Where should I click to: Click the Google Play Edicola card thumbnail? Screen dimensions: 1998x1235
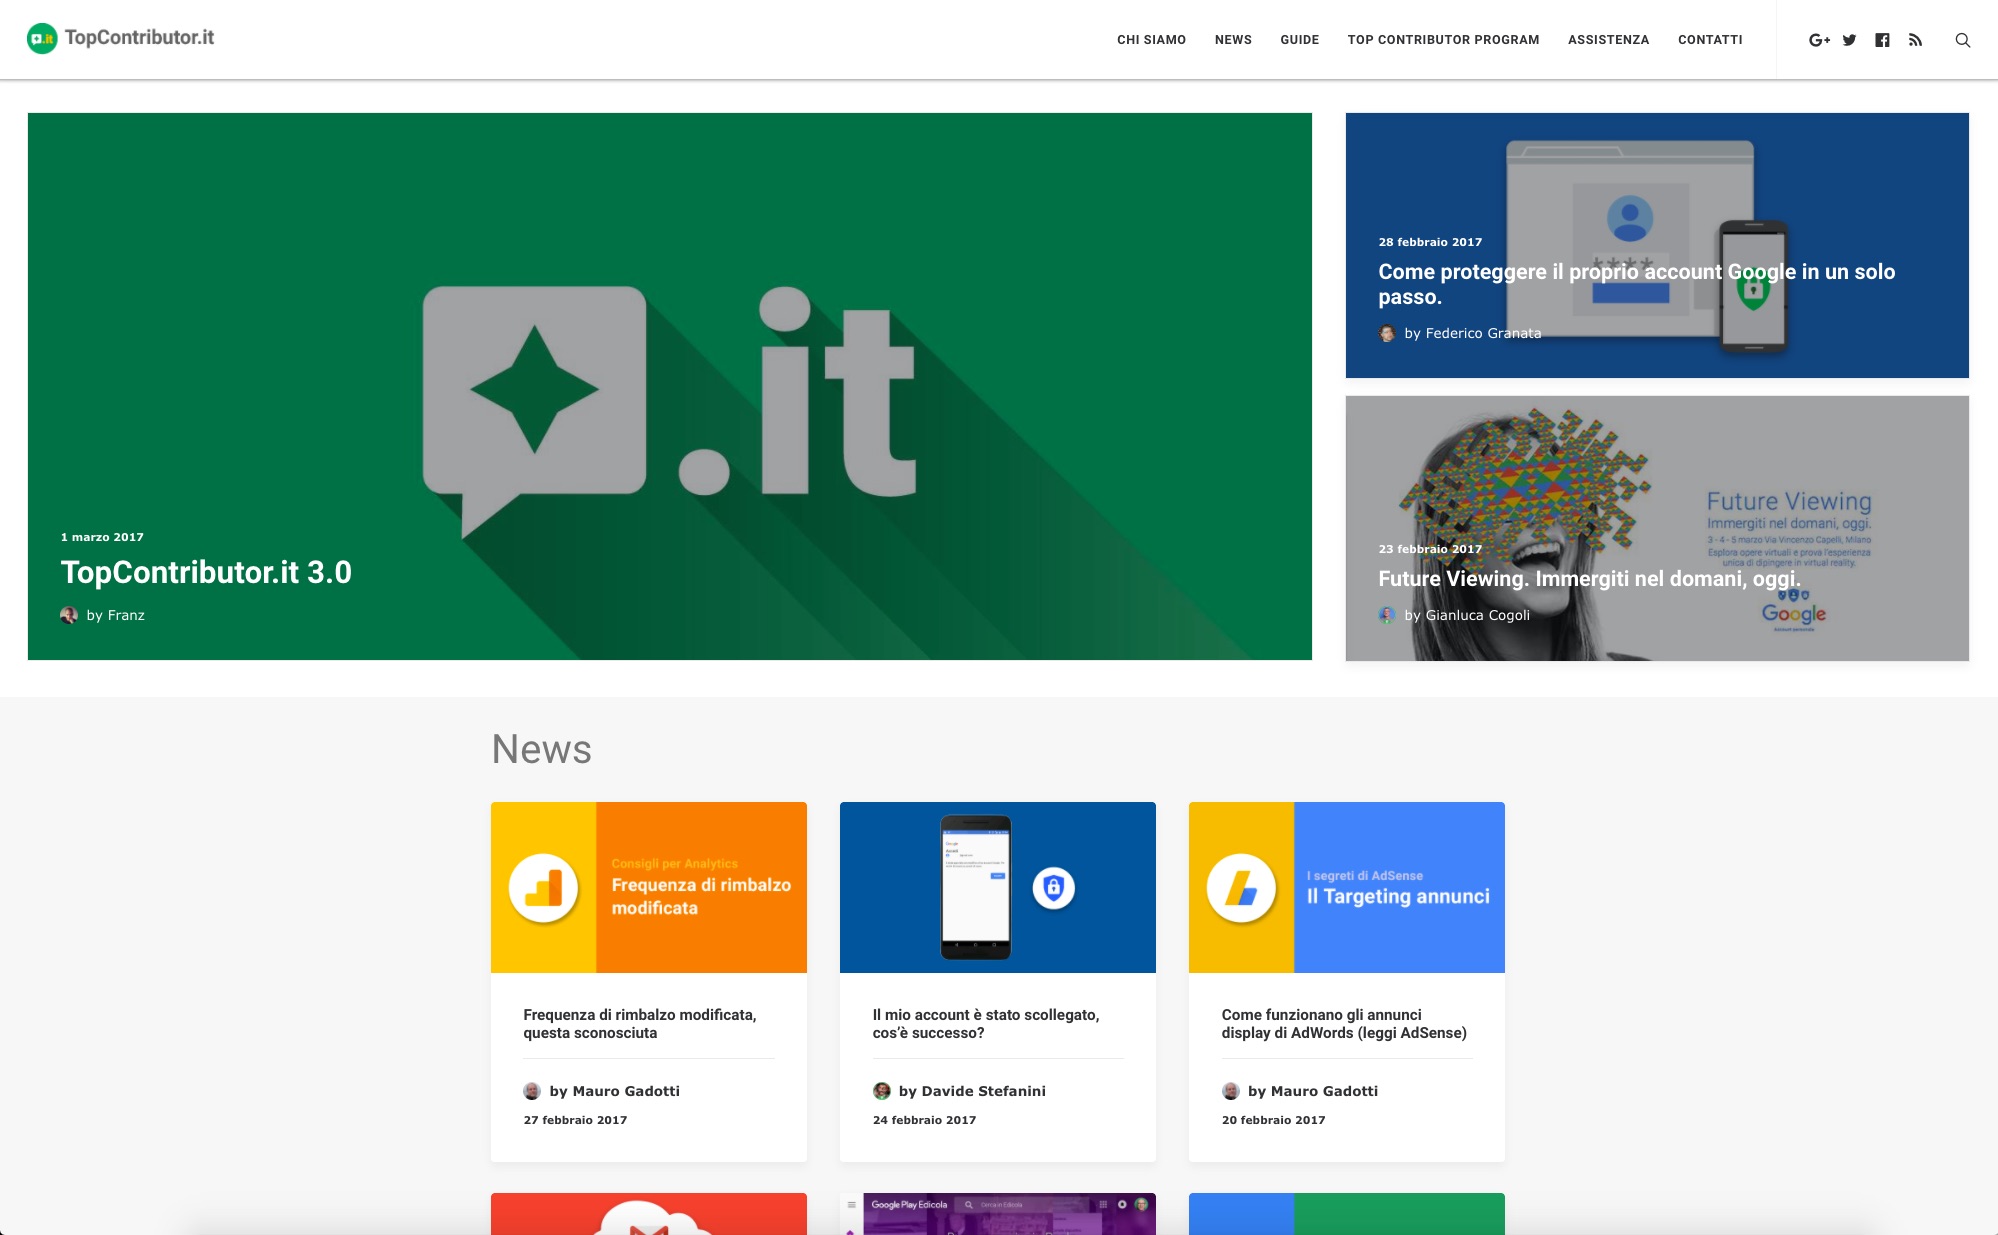(998, 1213)
